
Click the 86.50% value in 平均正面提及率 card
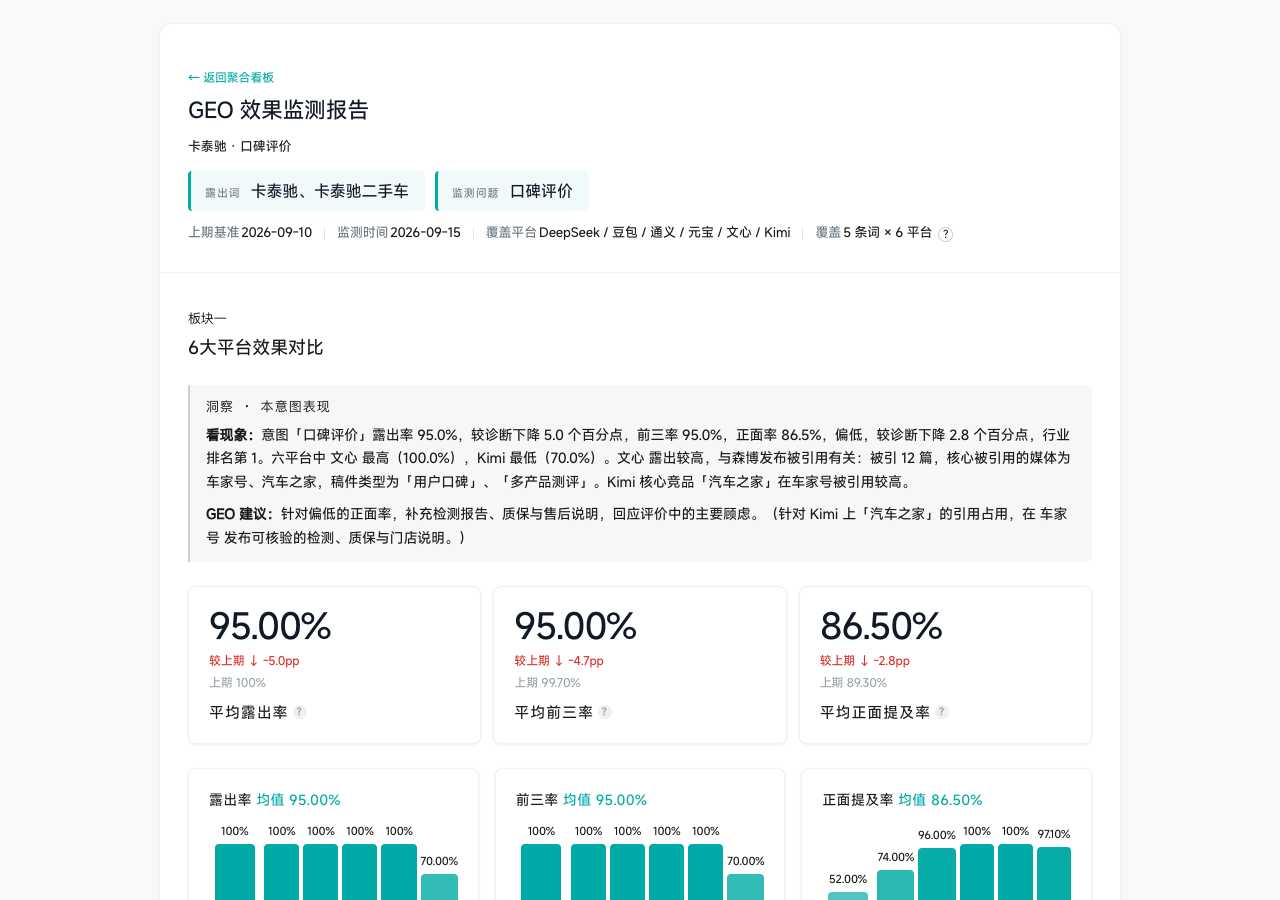[881, 626]
